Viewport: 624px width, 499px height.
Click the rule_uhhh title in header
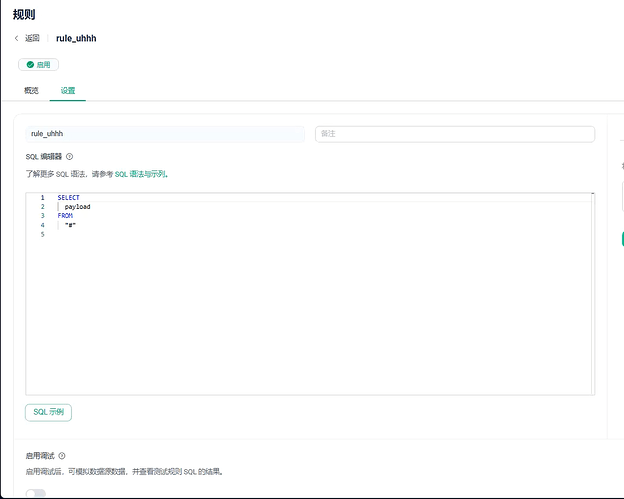[76, 38]
